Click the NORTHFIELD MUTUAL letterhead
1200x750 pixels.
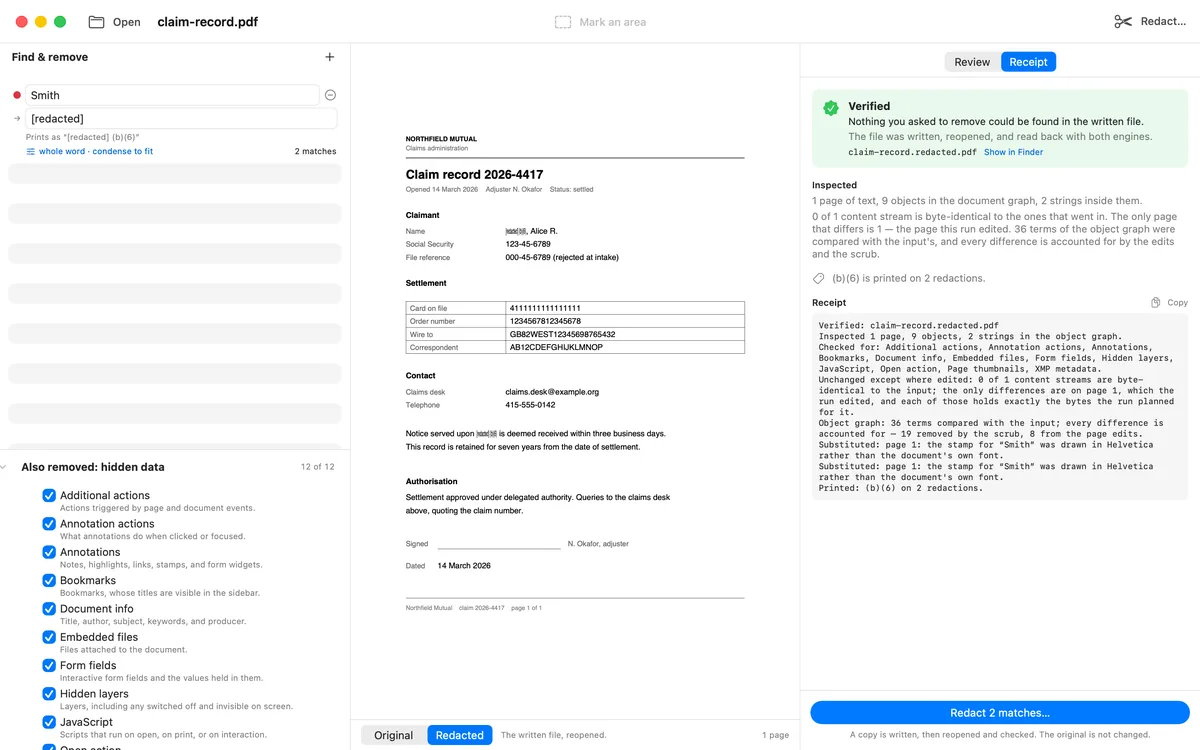[441, 139]
